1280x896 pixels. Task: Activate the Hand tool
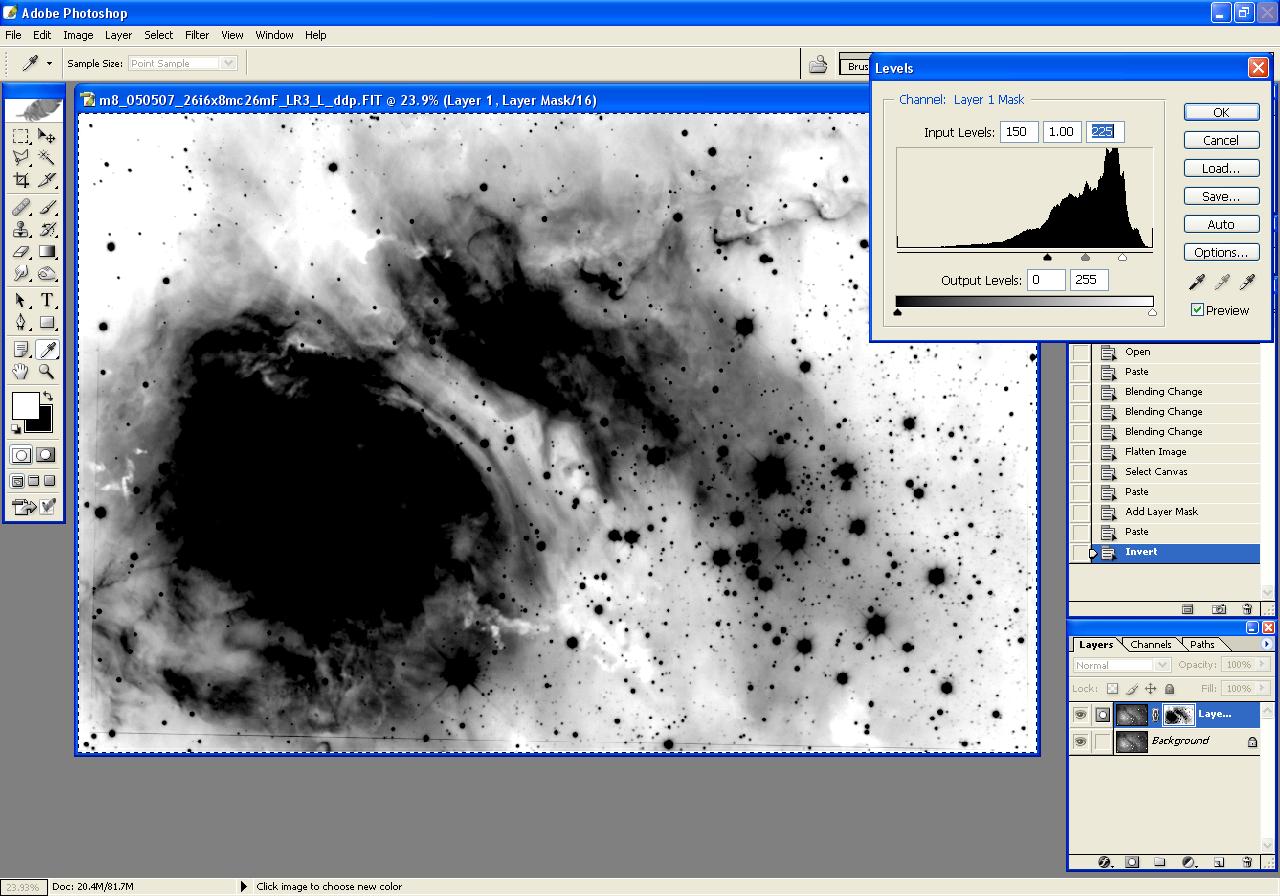[21, 372]
